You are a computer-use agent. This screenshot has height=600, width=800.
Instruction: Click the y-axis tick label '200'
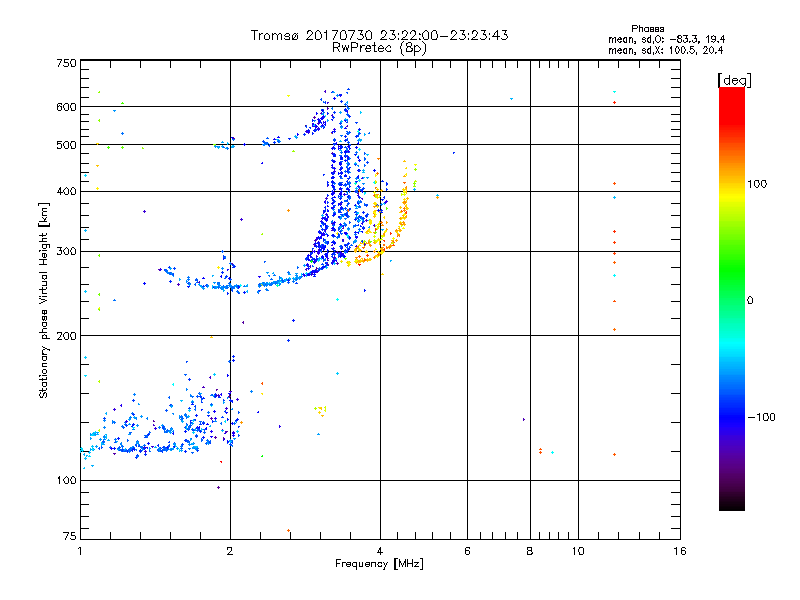[66, 336]
